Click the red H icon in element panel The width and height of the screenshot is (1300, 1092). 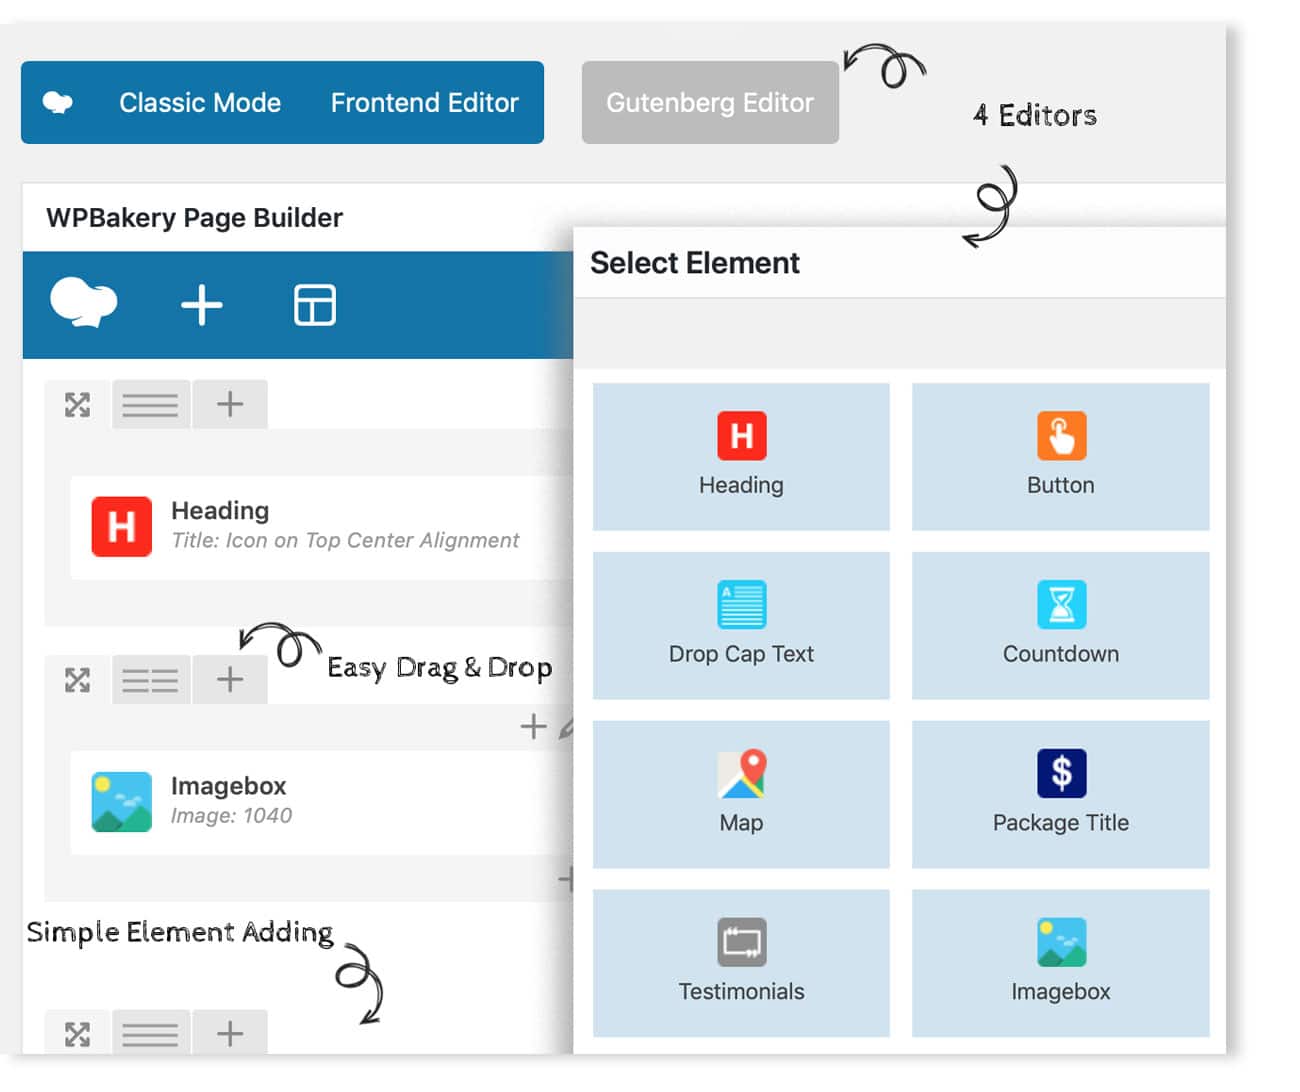click(x=742, y=436)
